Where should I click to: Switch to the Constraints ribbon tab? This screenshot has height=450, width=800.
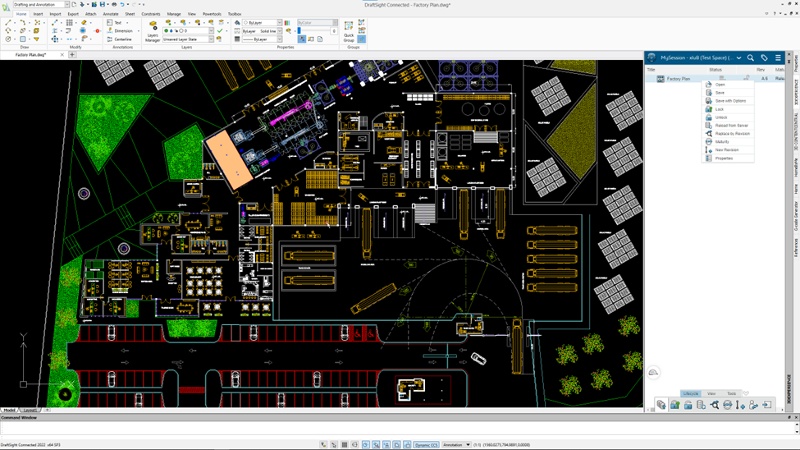coord(151,14)
